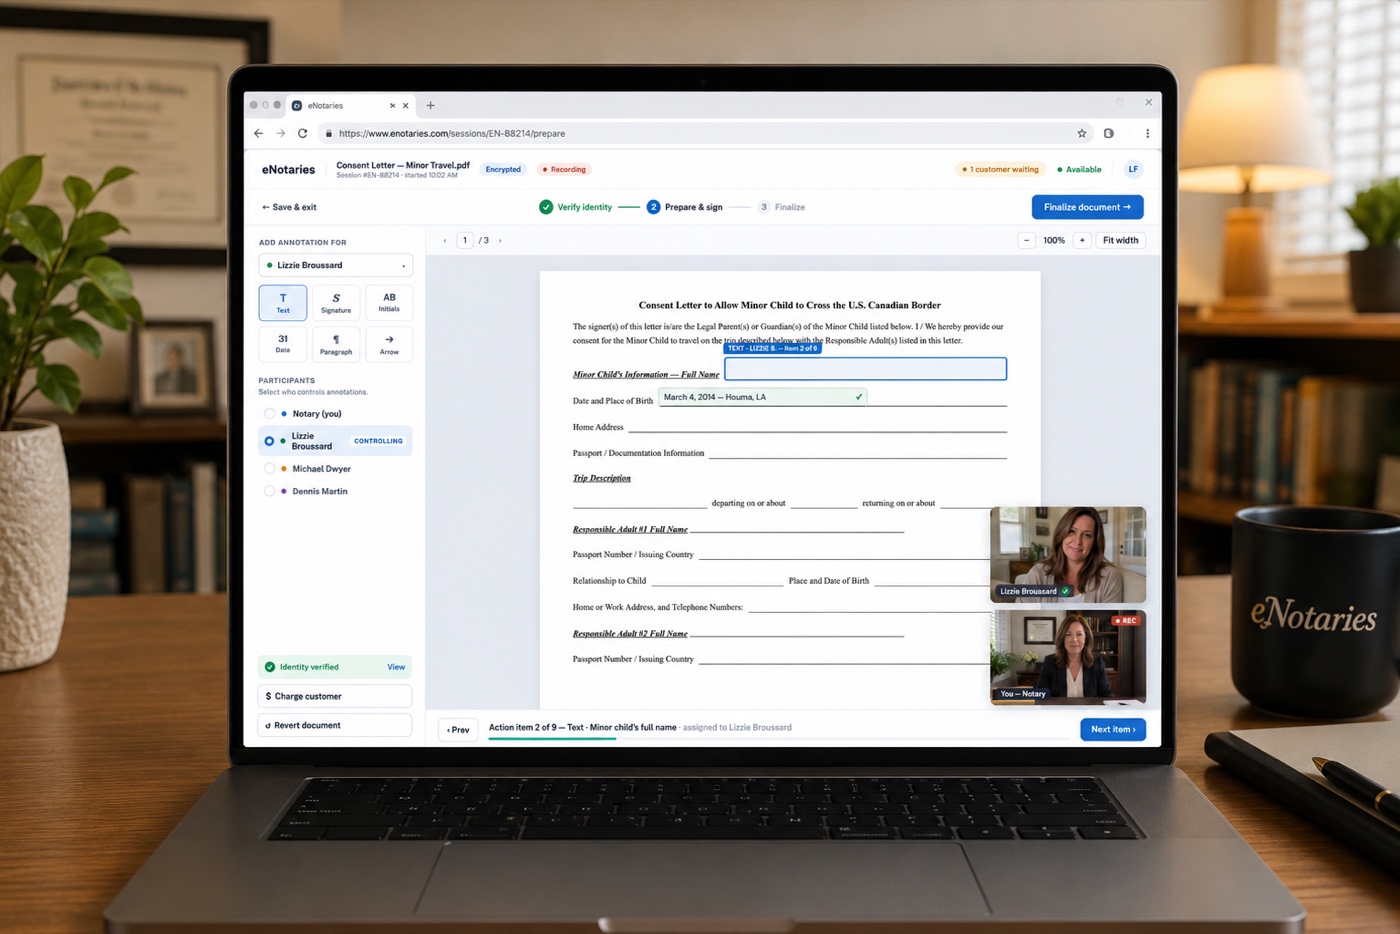Click the Next item button
Image resolution: width=1400 pixels, height=934 pixels.
point(1113,729)
